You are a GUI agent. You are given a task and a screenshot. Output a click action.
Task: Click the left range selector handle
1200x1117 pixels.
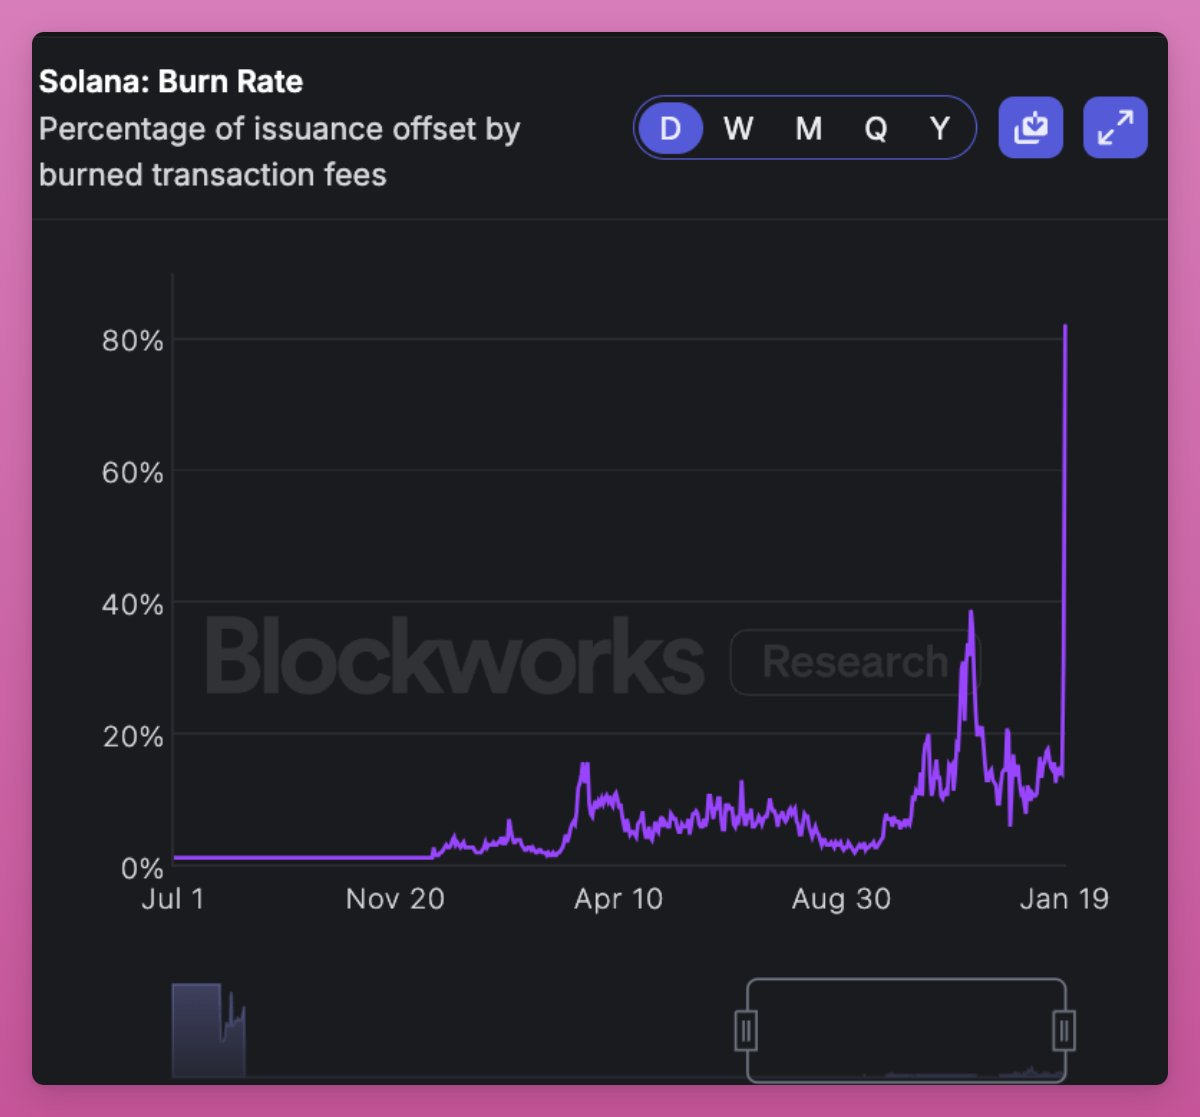tap(746, 1030)
